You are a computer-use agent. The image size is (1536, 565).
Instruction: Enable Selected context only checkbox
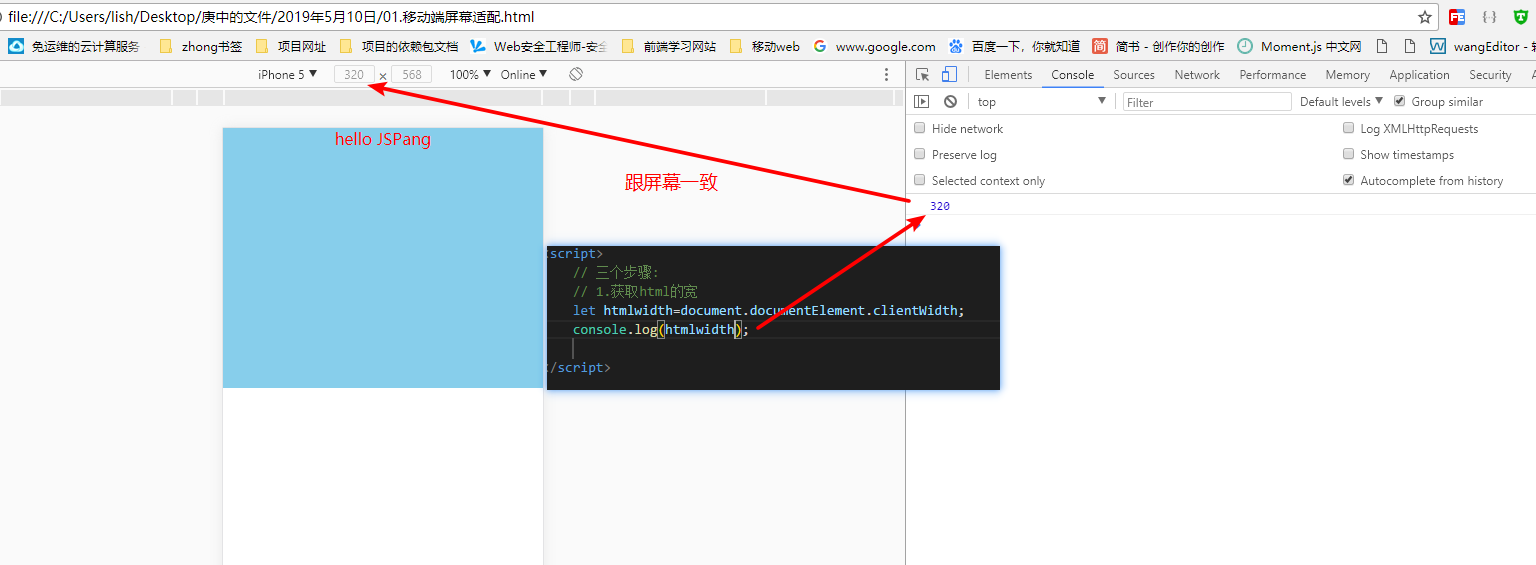pyautogui.click(x=920, y=180)
